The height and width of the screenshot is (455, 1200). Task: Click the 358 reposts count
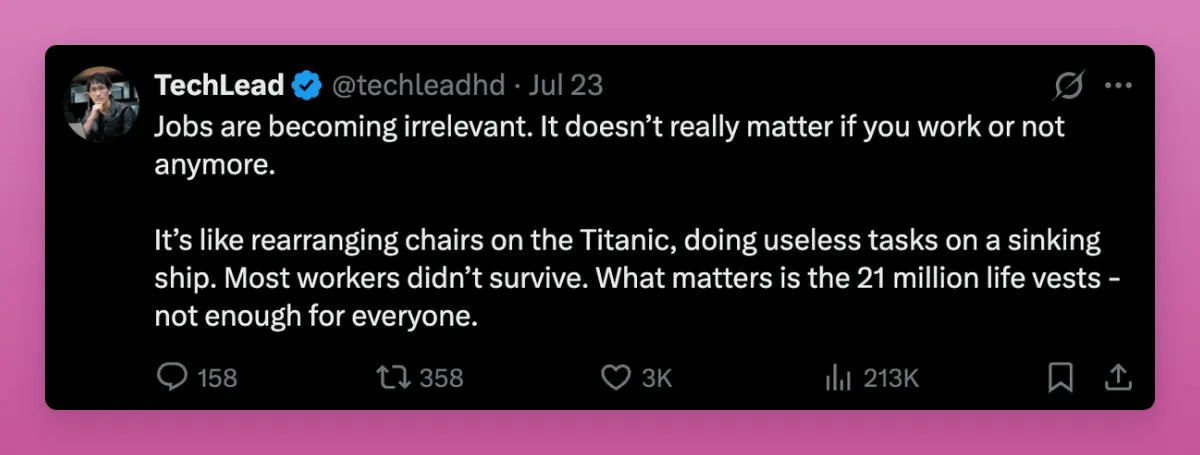pyautogui.click(x=441, y=378)
